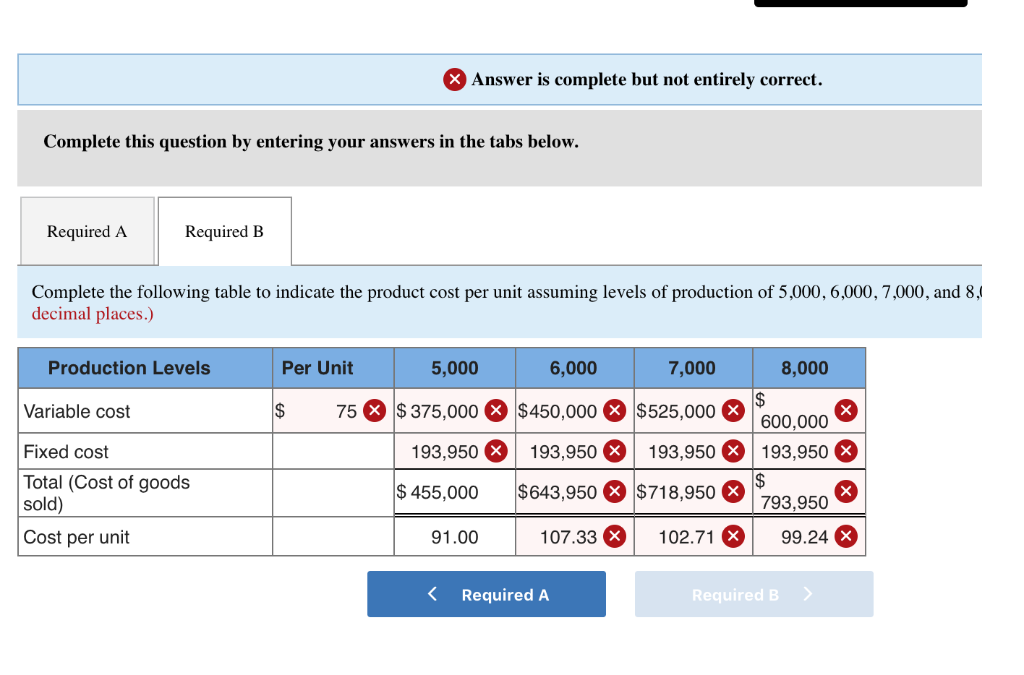Viewport: 1024px width, 675px height.
Task: Click incorrect mark next to 107.33
Action: (x=615, y=537)
